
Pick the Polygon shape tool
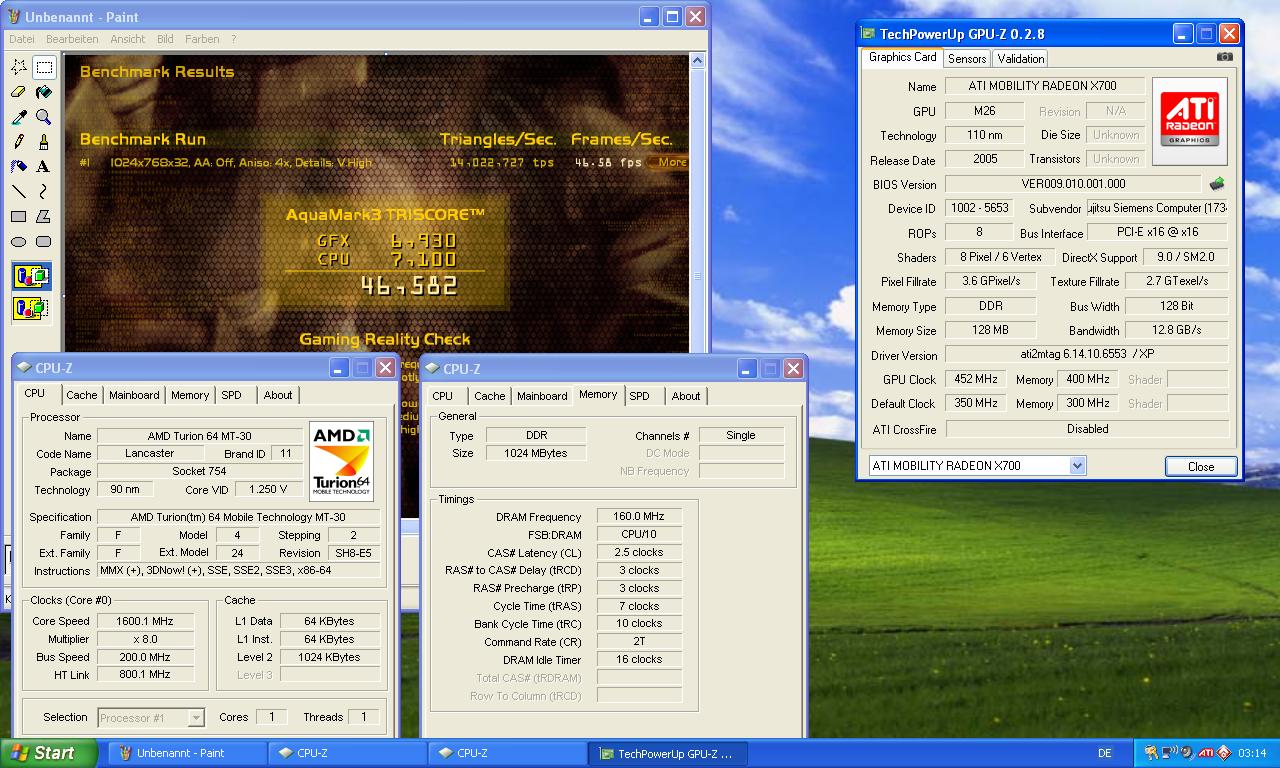(44, 216)
